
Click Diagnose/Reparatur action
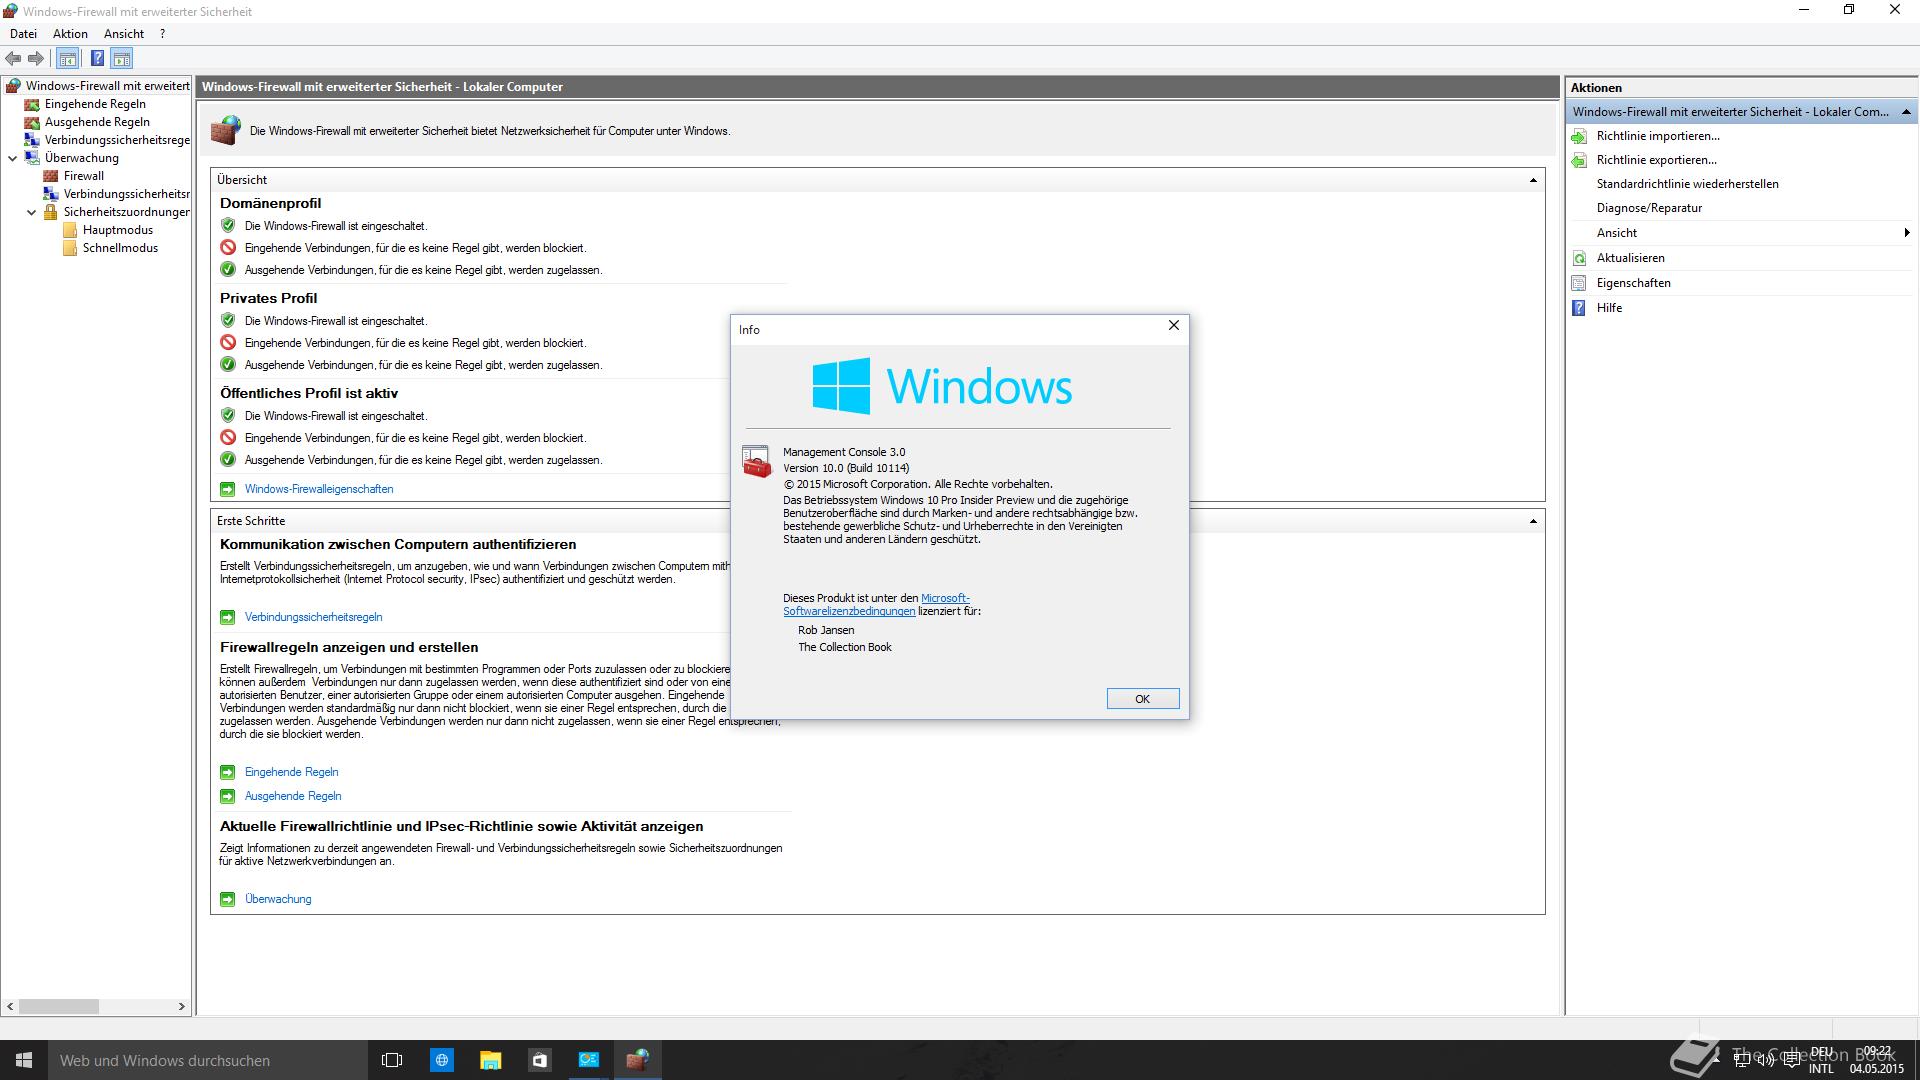[x=1649, y=208]
